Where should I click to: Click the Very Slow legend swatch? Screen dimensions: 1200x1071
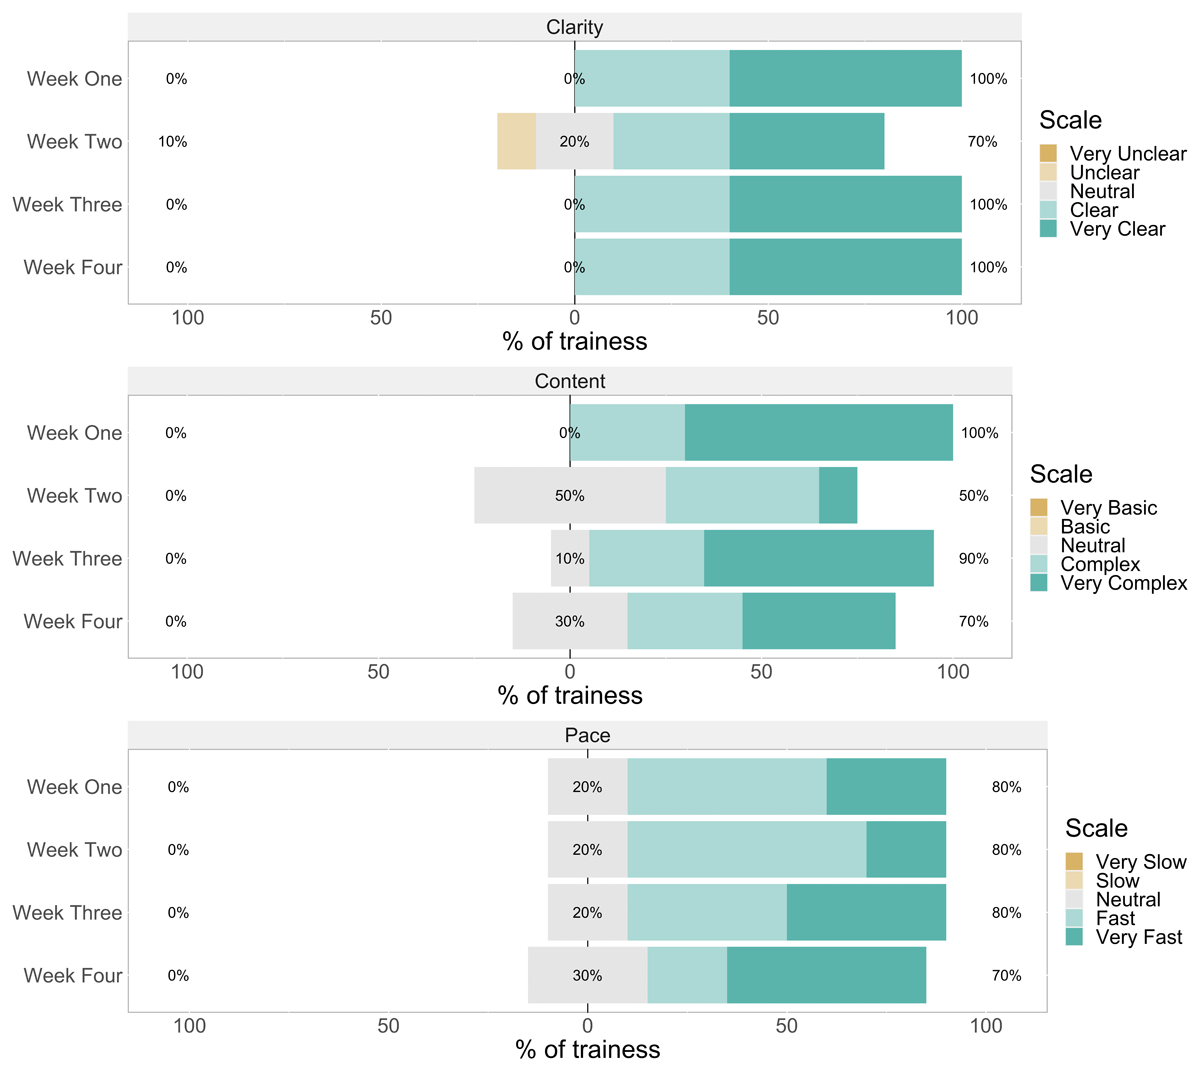point(1074,861)
